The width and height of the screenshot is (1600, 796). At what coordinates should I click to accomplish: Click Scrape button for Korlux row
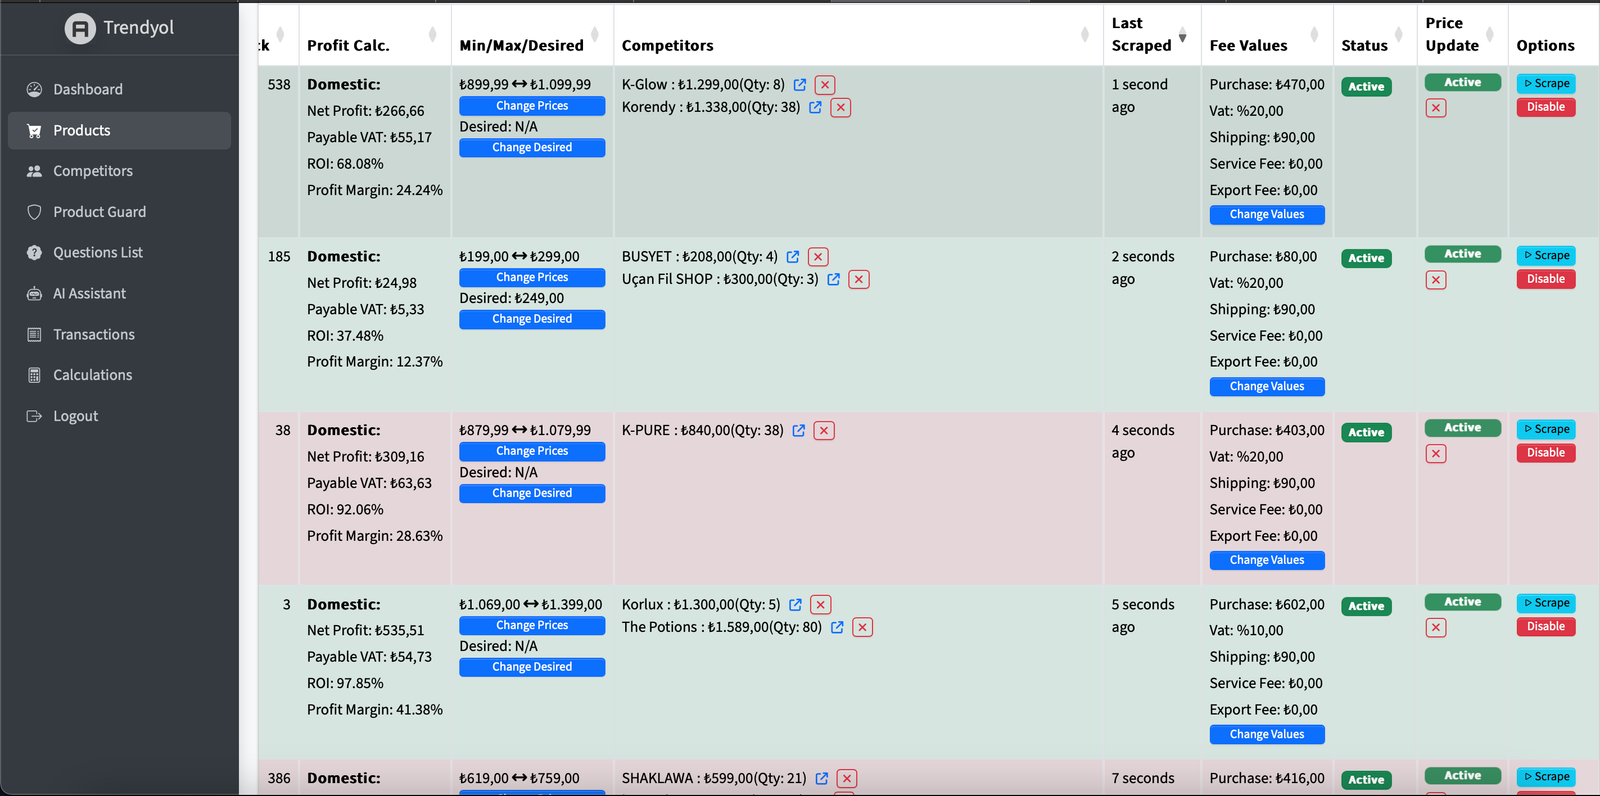[x=1546, y=603]
